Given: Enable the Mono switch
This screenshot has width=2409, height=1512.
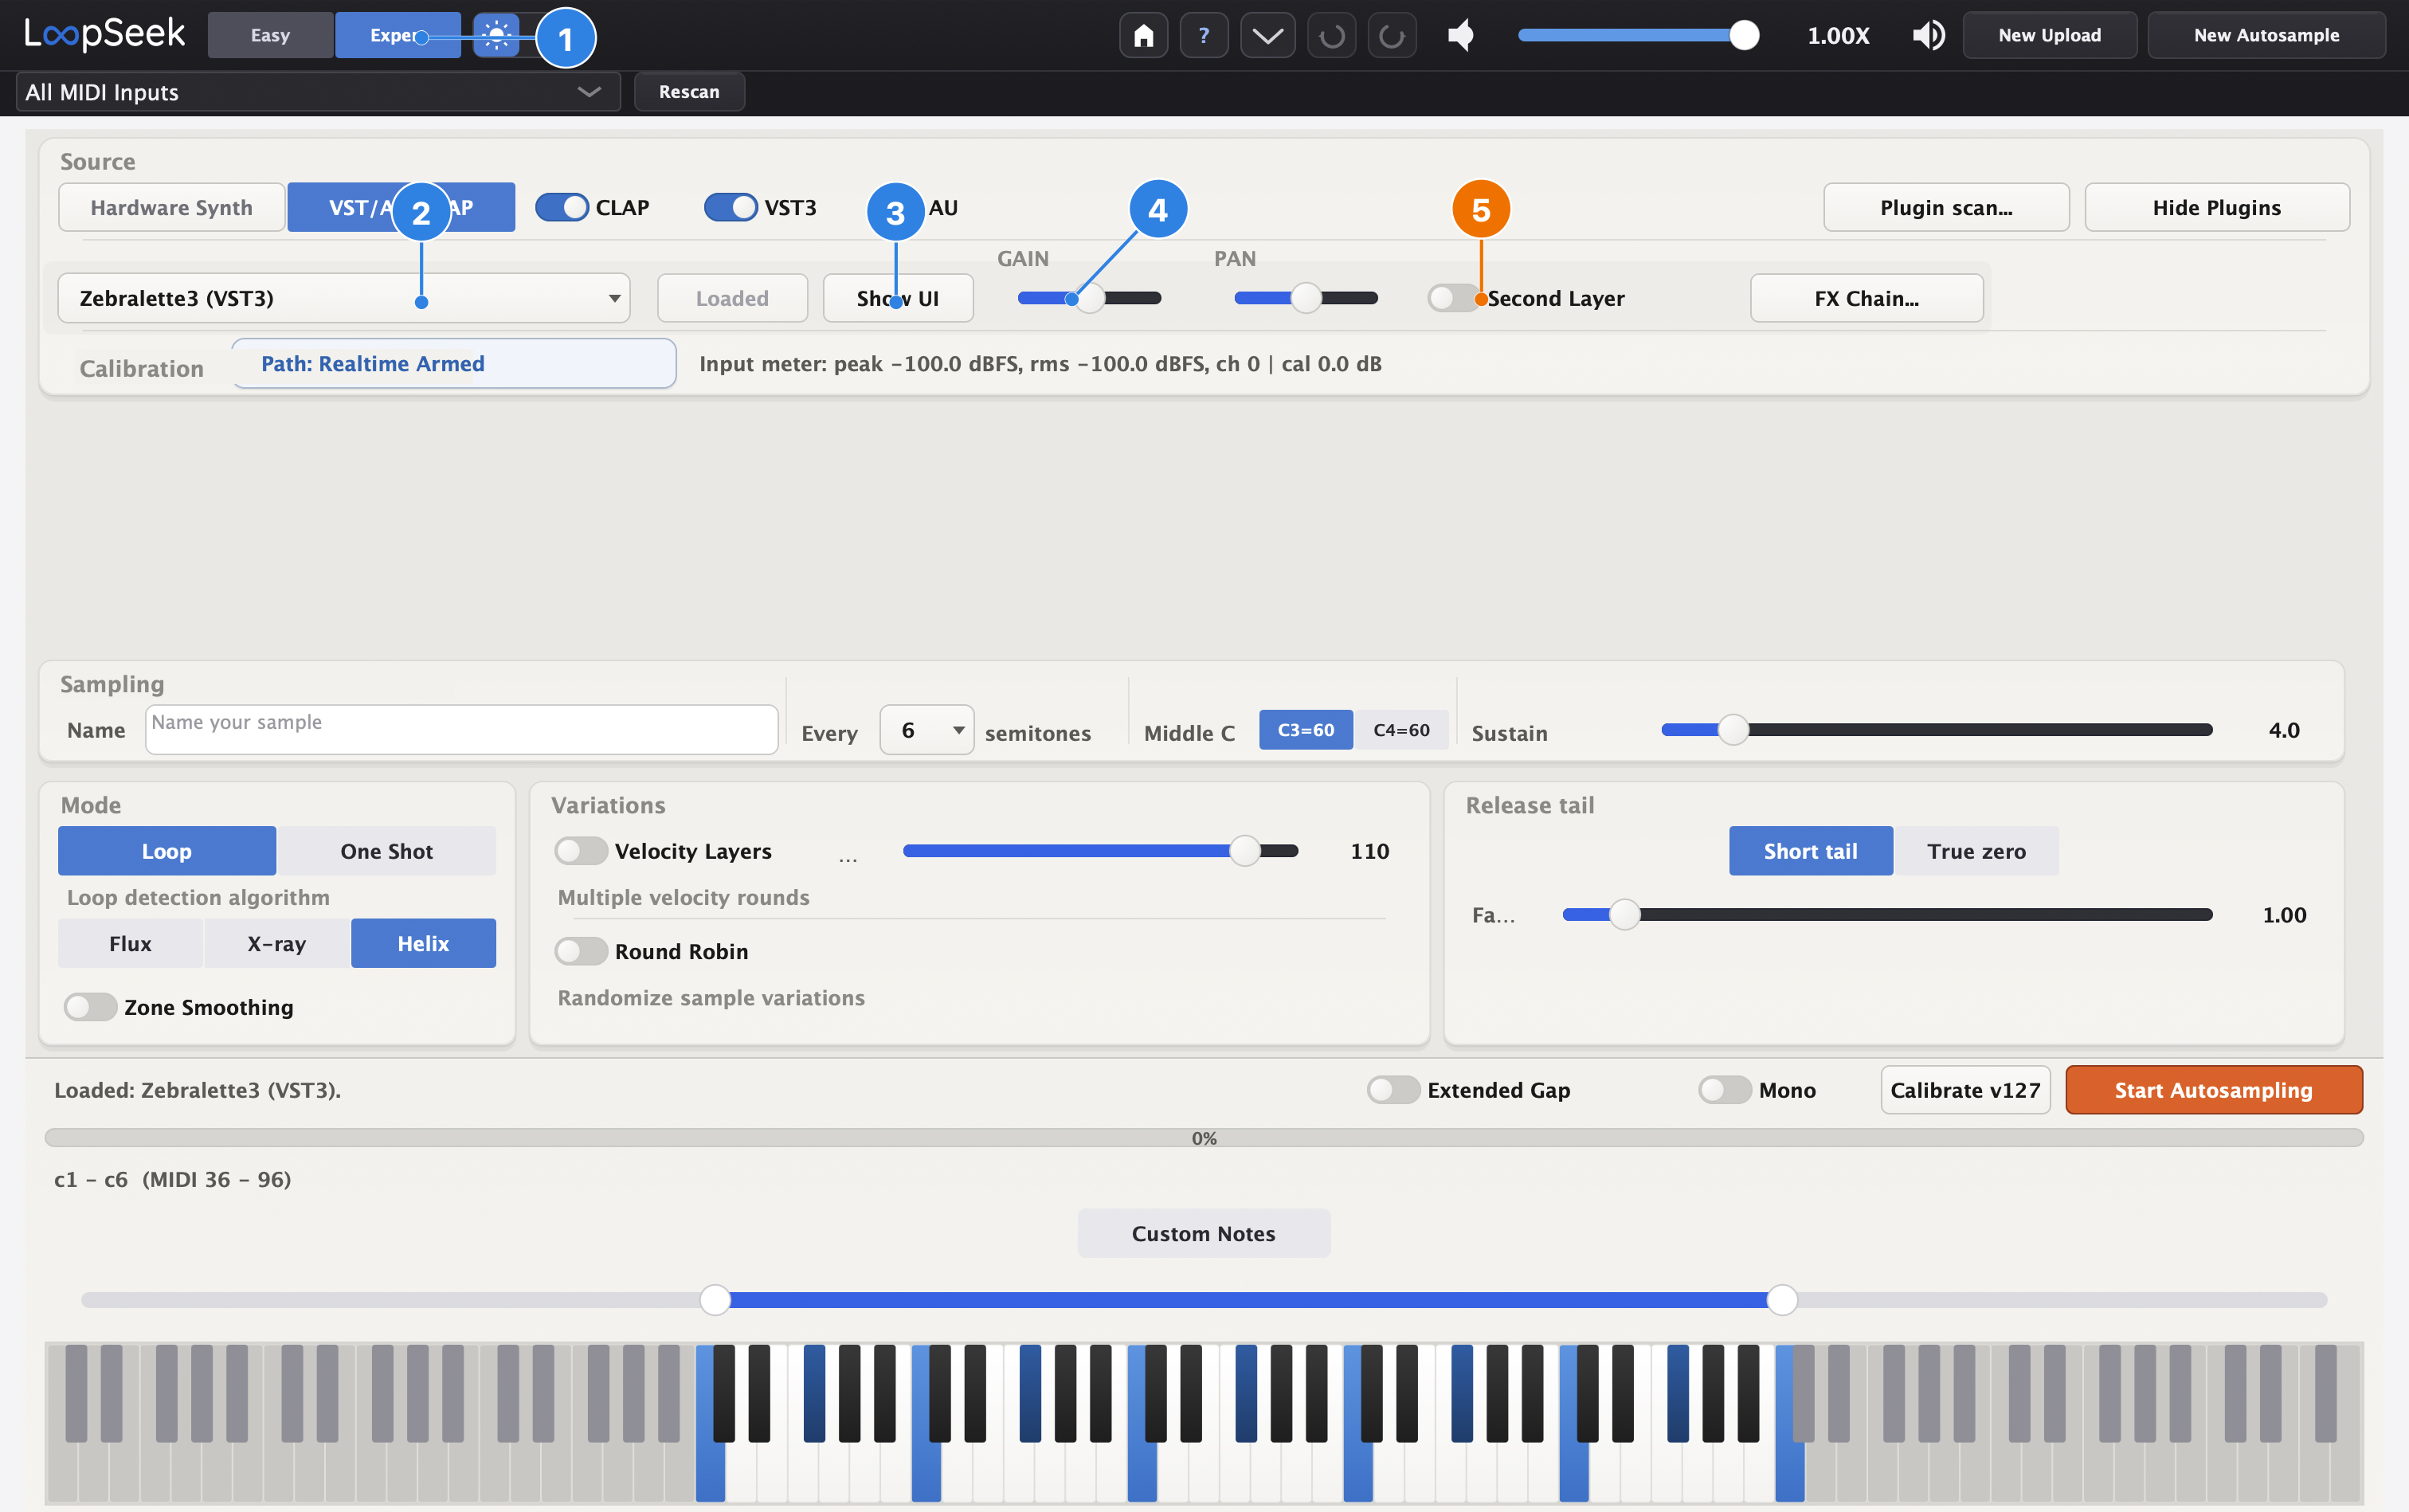Looking at the screenshot, I should click(1725, 1090).
